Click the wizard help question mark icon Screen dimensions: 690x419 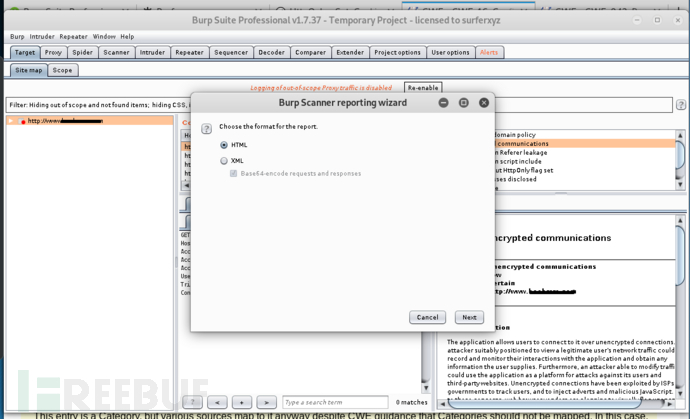click(207, 128)
